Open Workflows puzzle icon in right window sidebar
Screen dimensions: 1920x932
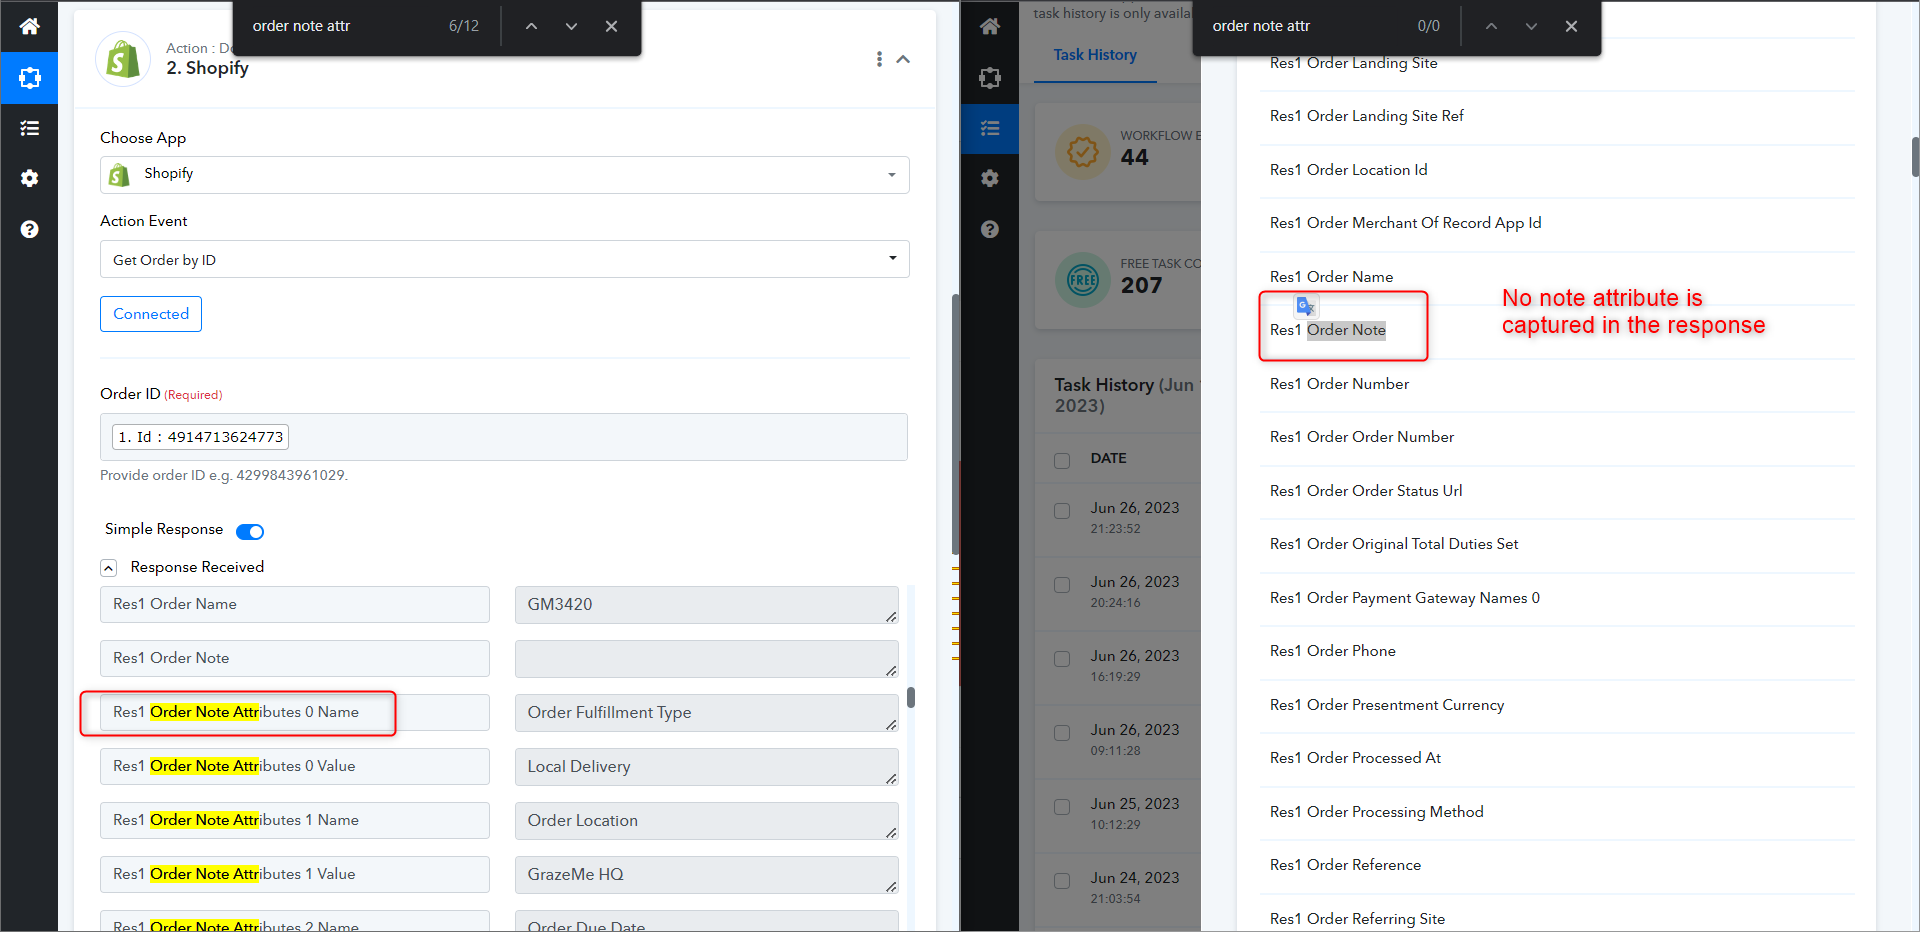(x=989, y=78)
